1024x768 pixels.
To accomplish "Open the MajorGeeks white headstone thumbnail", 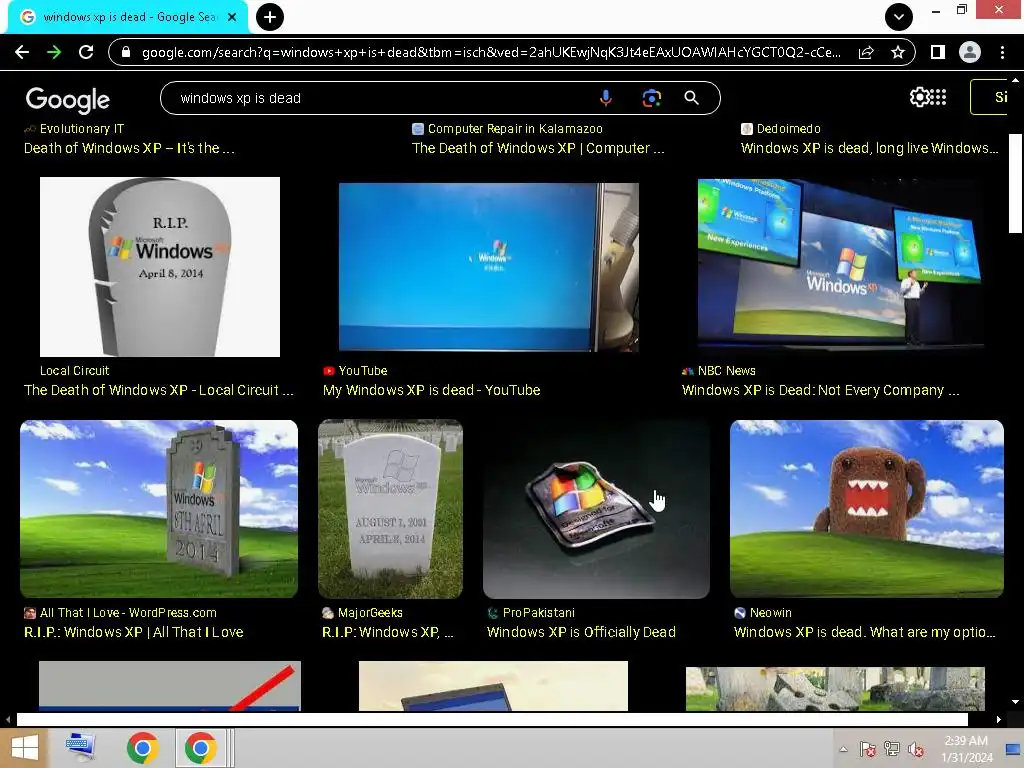I will (x=391, y=509).
